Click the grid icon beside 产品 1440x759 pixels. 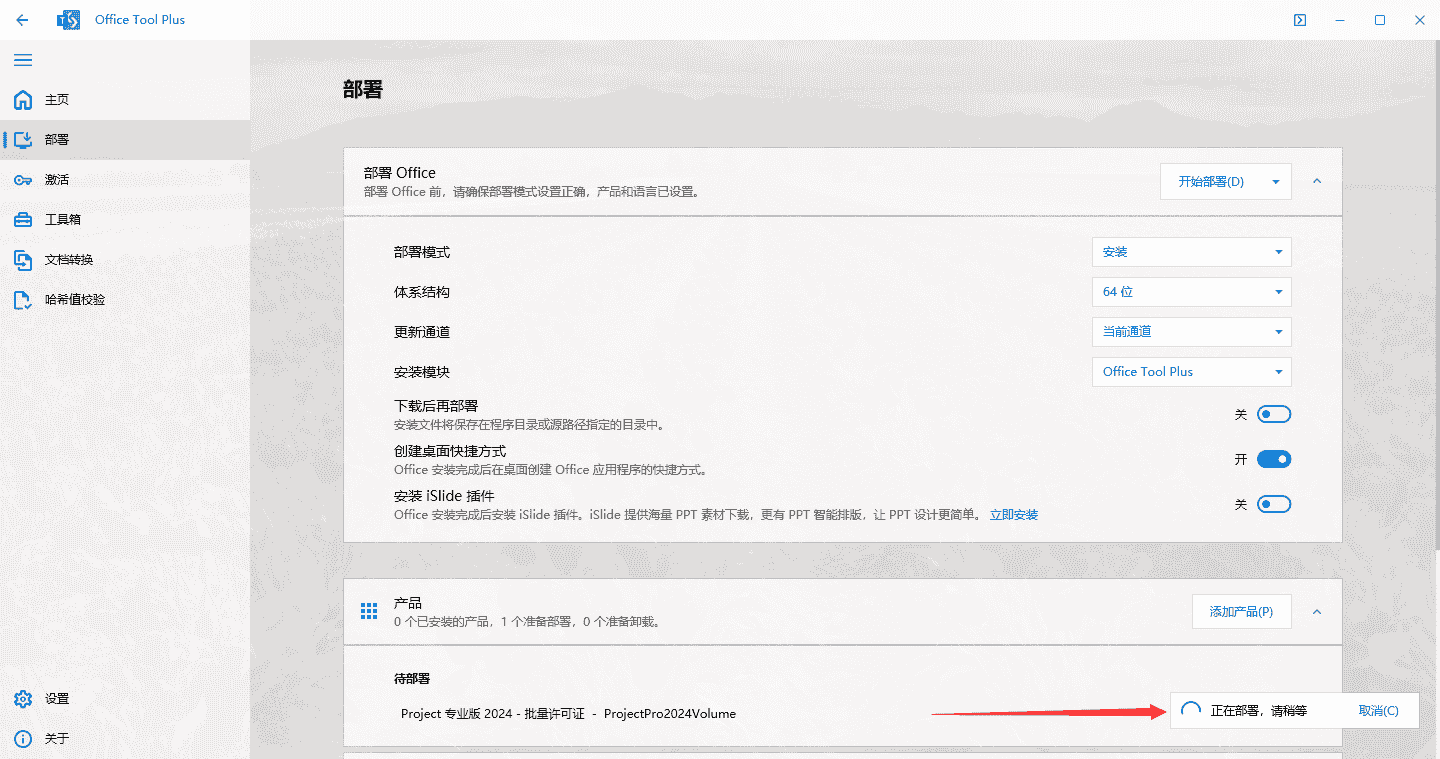(369, 611)
